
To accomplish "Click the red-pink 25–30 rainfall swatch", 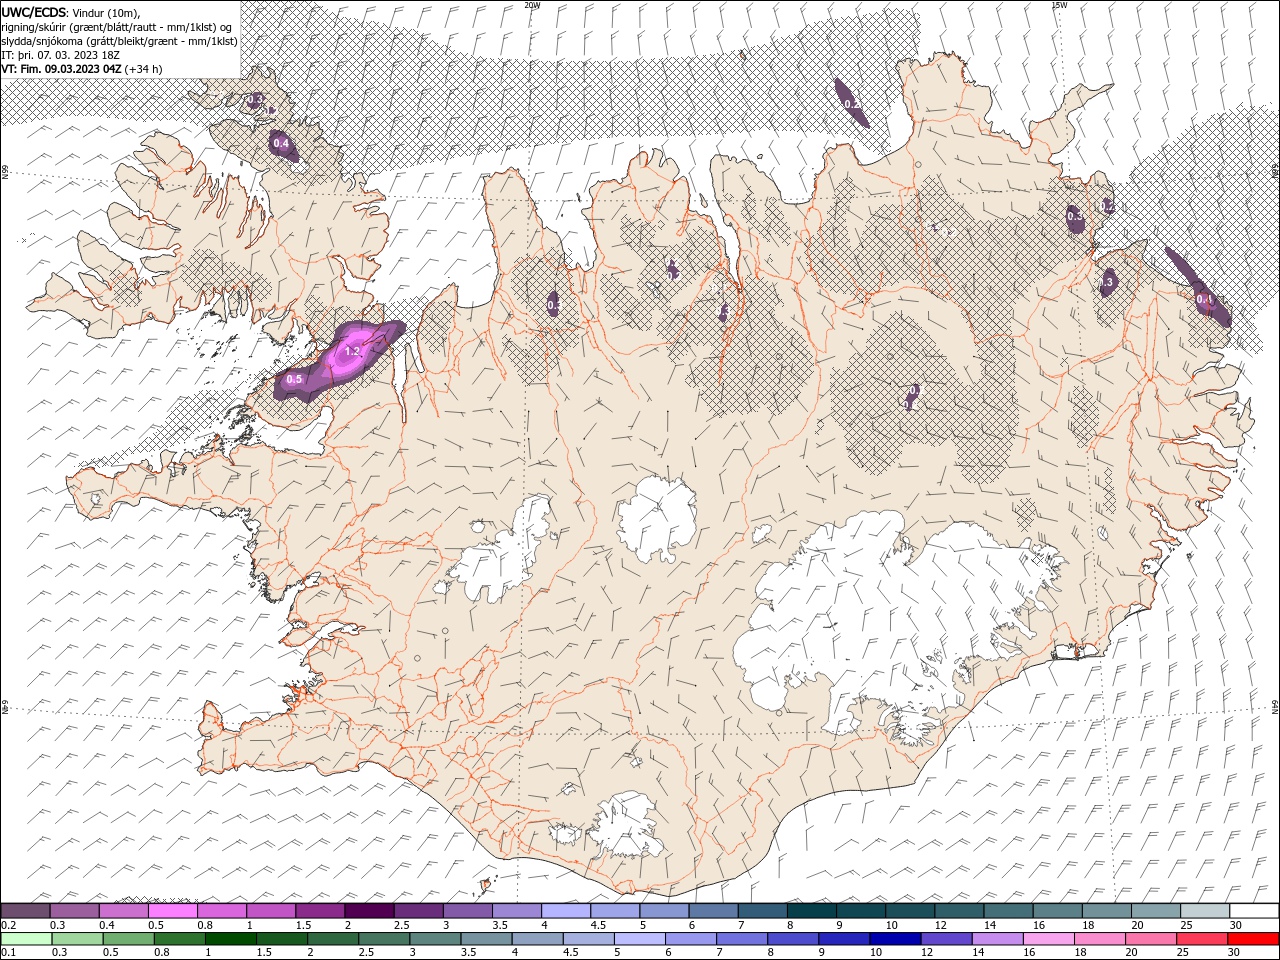I will (1201, 938).
